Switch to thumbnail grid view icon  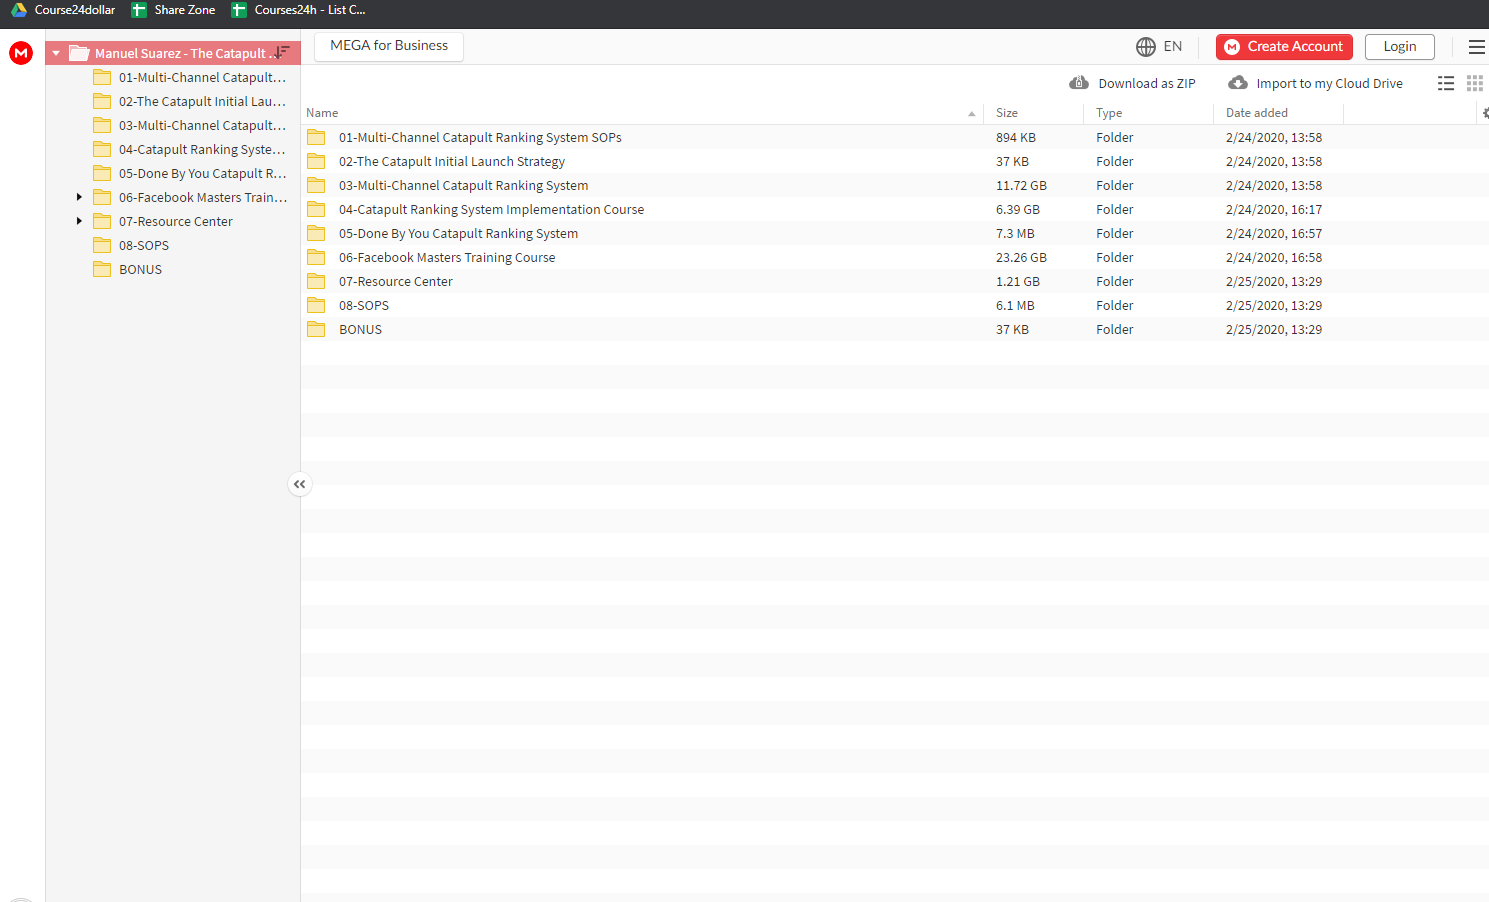click(x=1475, y=84)
